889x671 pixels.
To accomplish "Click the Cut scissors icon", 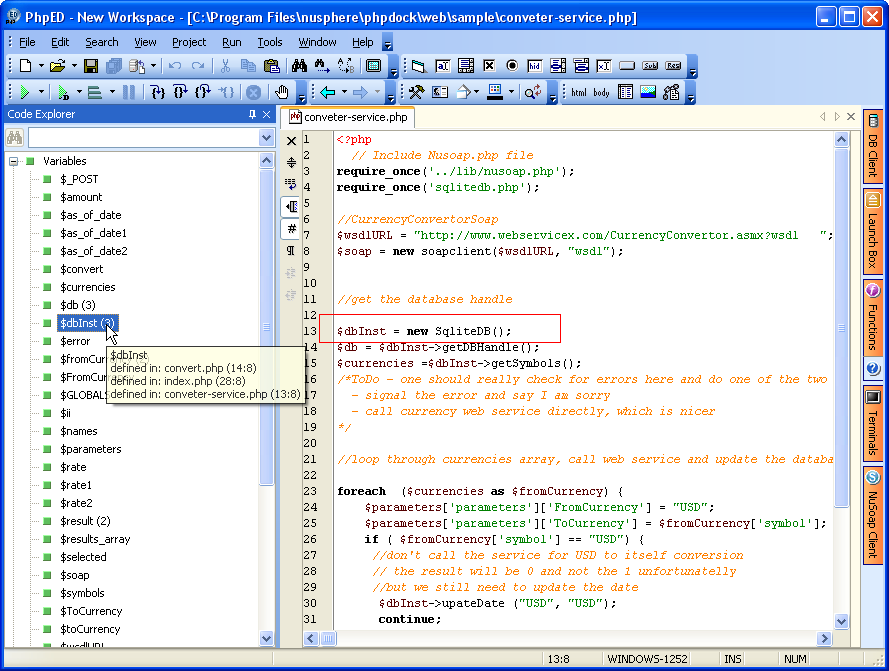I will coord(226,66).
